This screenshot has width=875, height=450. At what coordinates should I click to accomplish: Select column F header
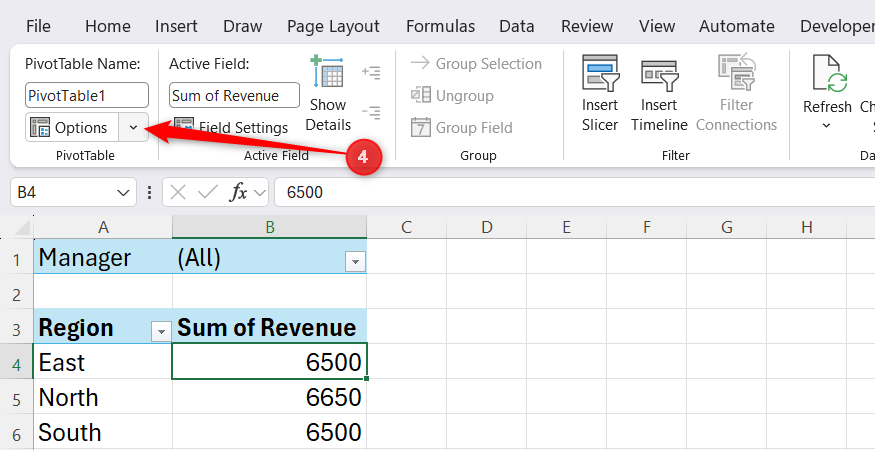[647, 227]
